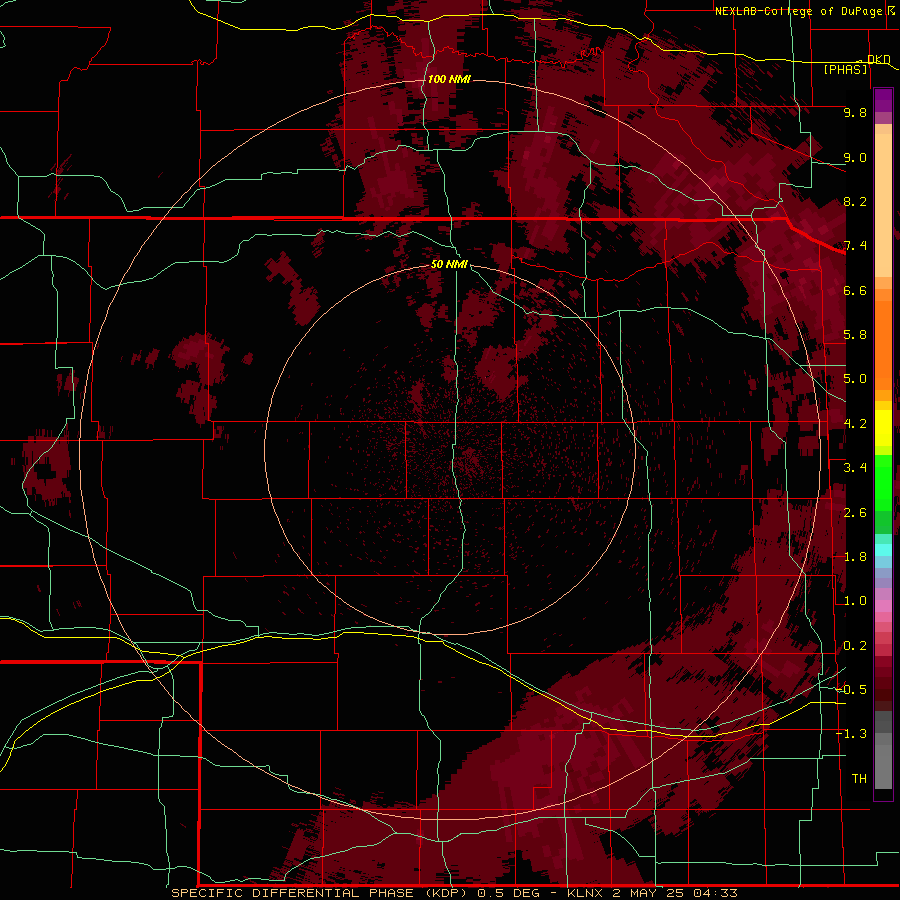Image resolution: width=900 pixels, height=900 pixels.
Task: Click the 4.2 value on the color scale
Action: click(x=855, y=424)
